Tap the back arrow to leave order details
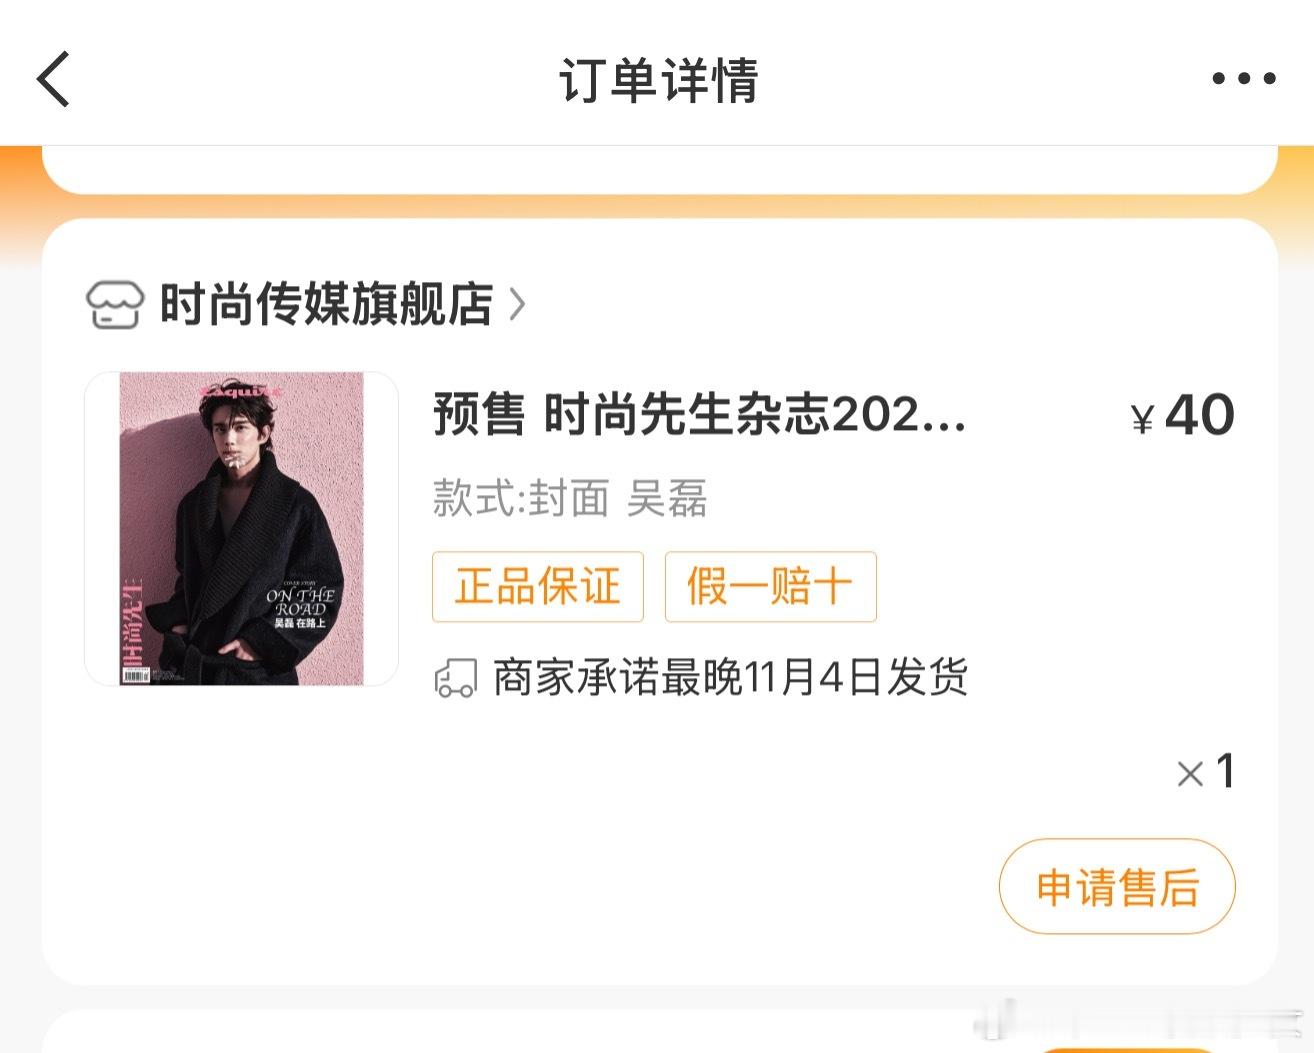 (x=53, y=78)
